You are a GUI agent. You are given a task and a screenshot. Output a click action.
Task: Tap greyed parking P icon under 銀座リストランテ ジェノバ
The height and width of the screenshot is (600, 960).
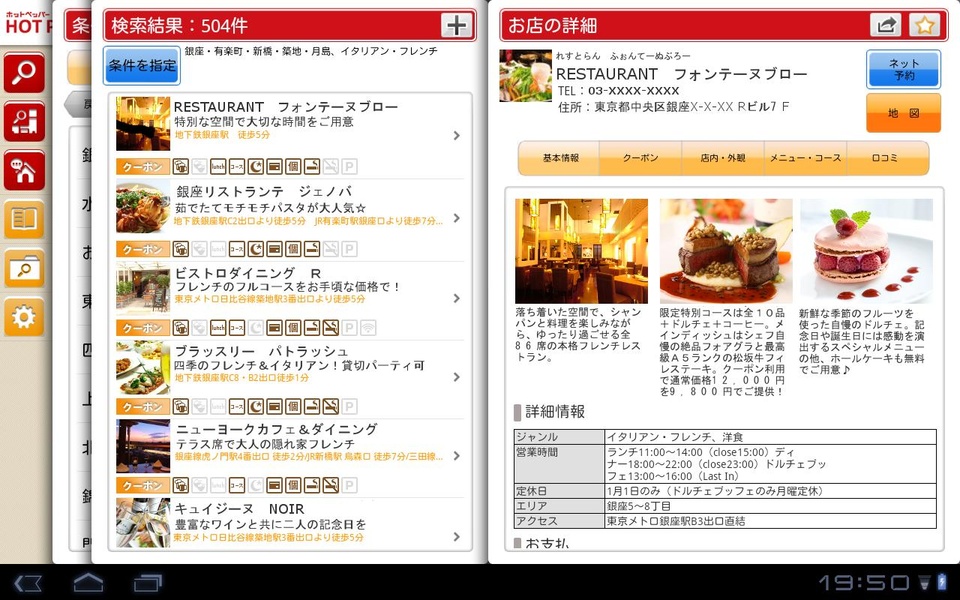pos(349,249)
